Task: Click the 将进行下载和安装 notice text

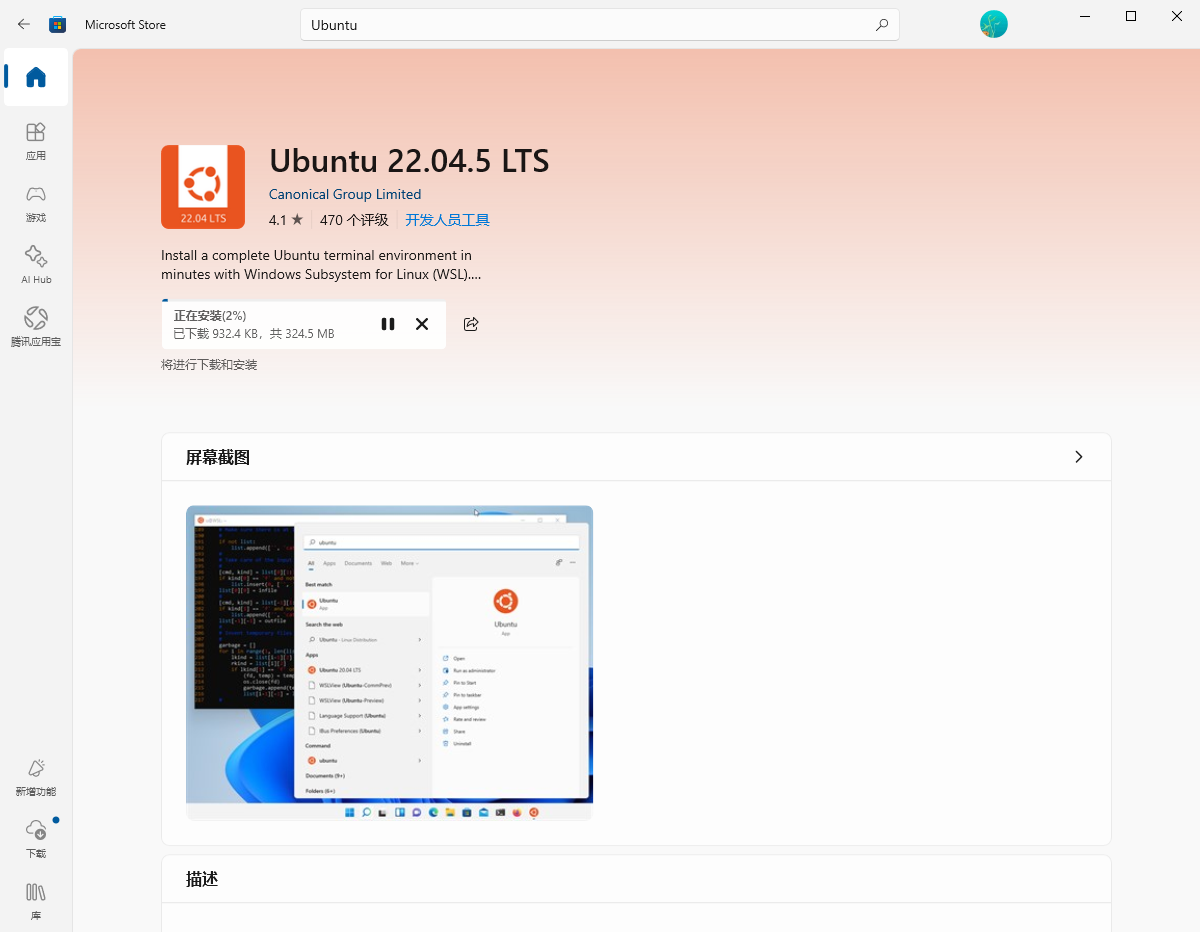Action: point(209,365)
